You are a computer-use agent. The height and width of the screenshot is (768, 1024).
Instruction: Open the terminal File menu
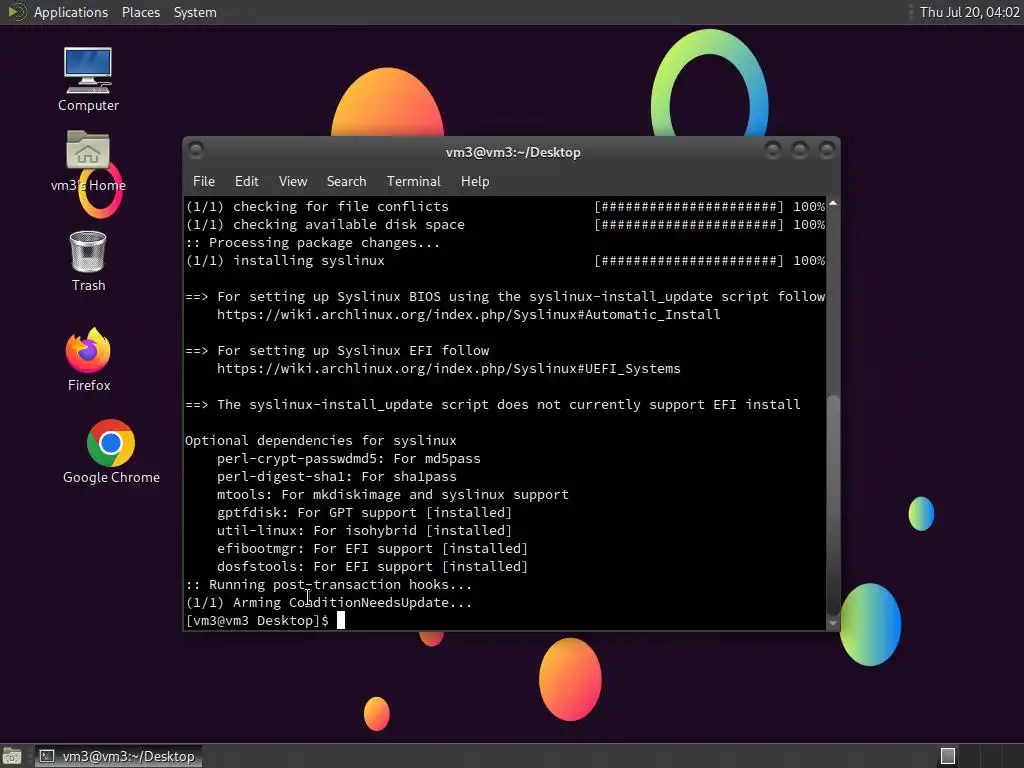point(204,182)
